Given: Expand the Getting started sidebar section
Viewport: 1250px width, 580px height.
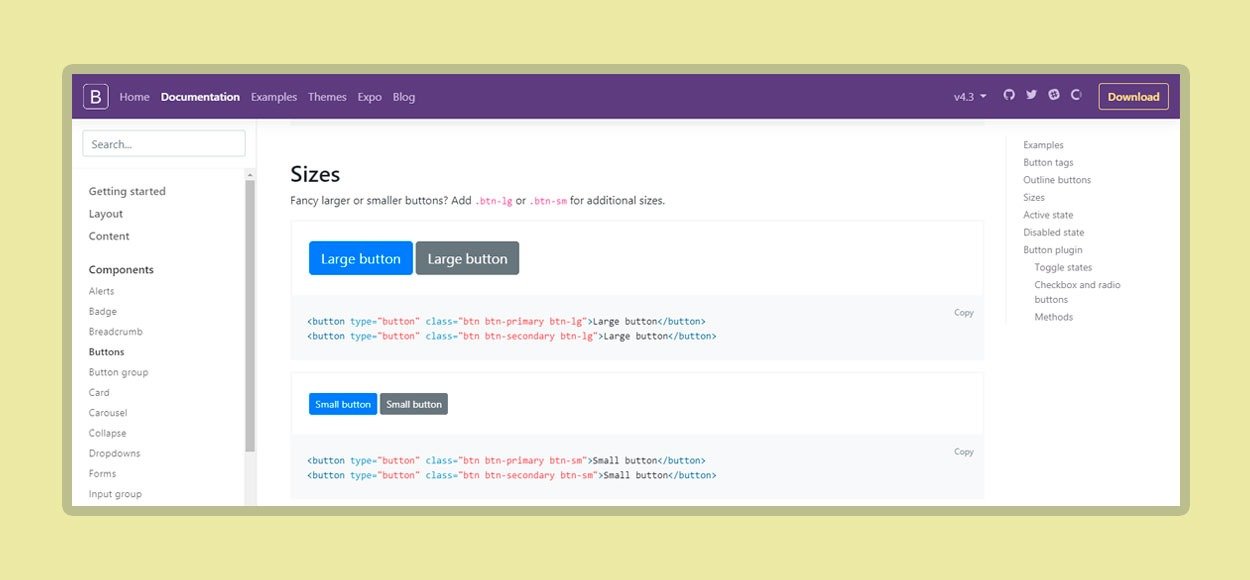Looking at the screenshot, I should (x=127, y=191).
